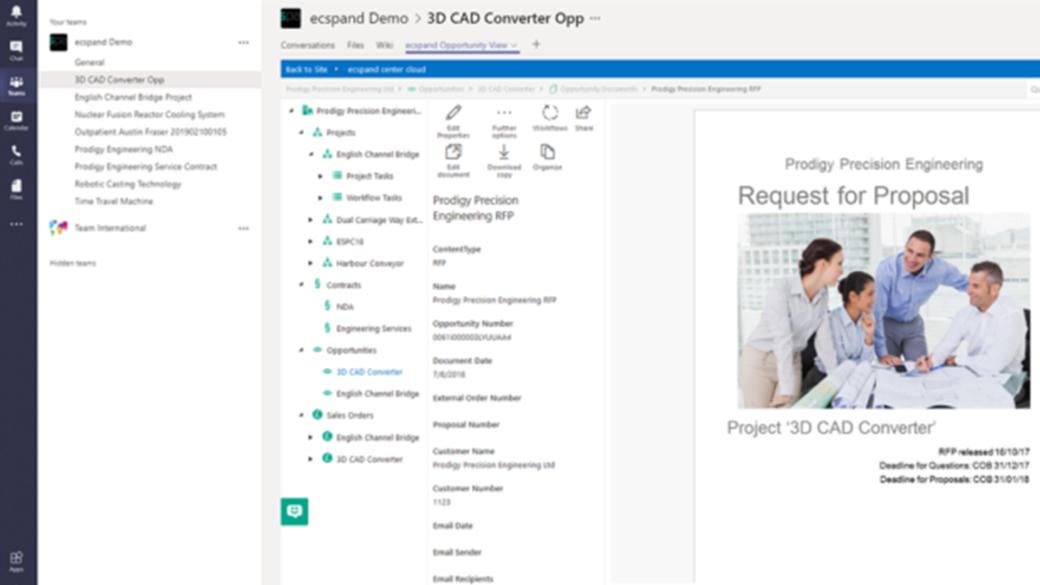Open Outpatient Austin Fraser 201902100105 channel
The image size is (1040, 585).
point(150,132)
